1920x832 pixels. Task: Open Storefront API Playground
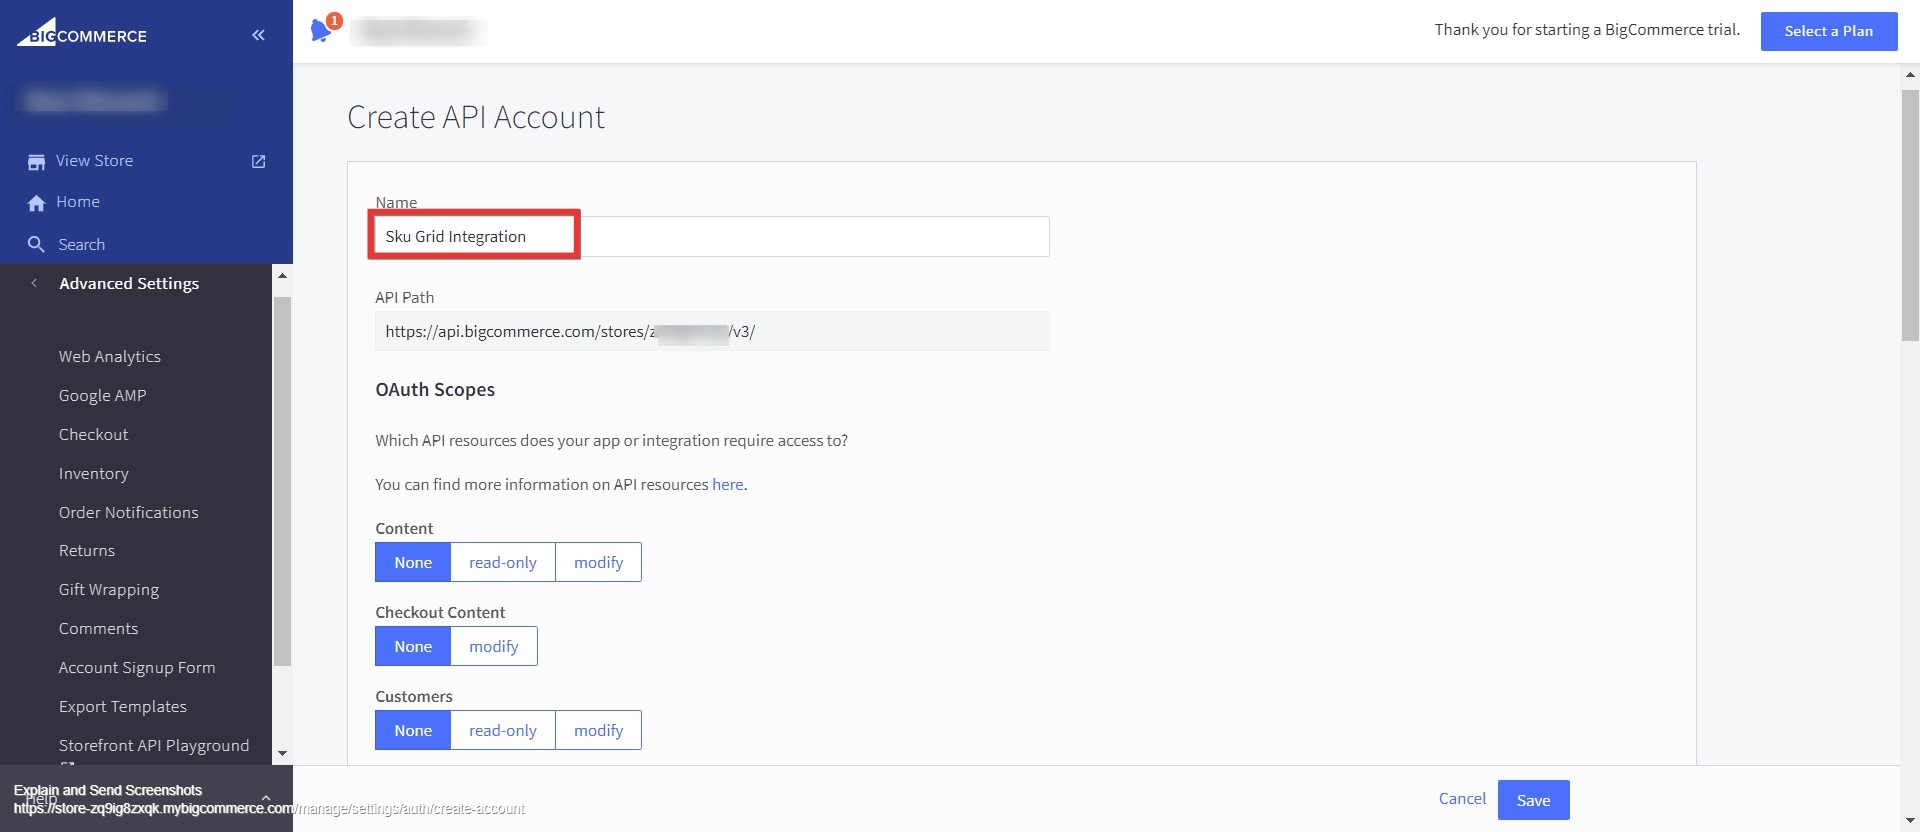click(153, 745)
